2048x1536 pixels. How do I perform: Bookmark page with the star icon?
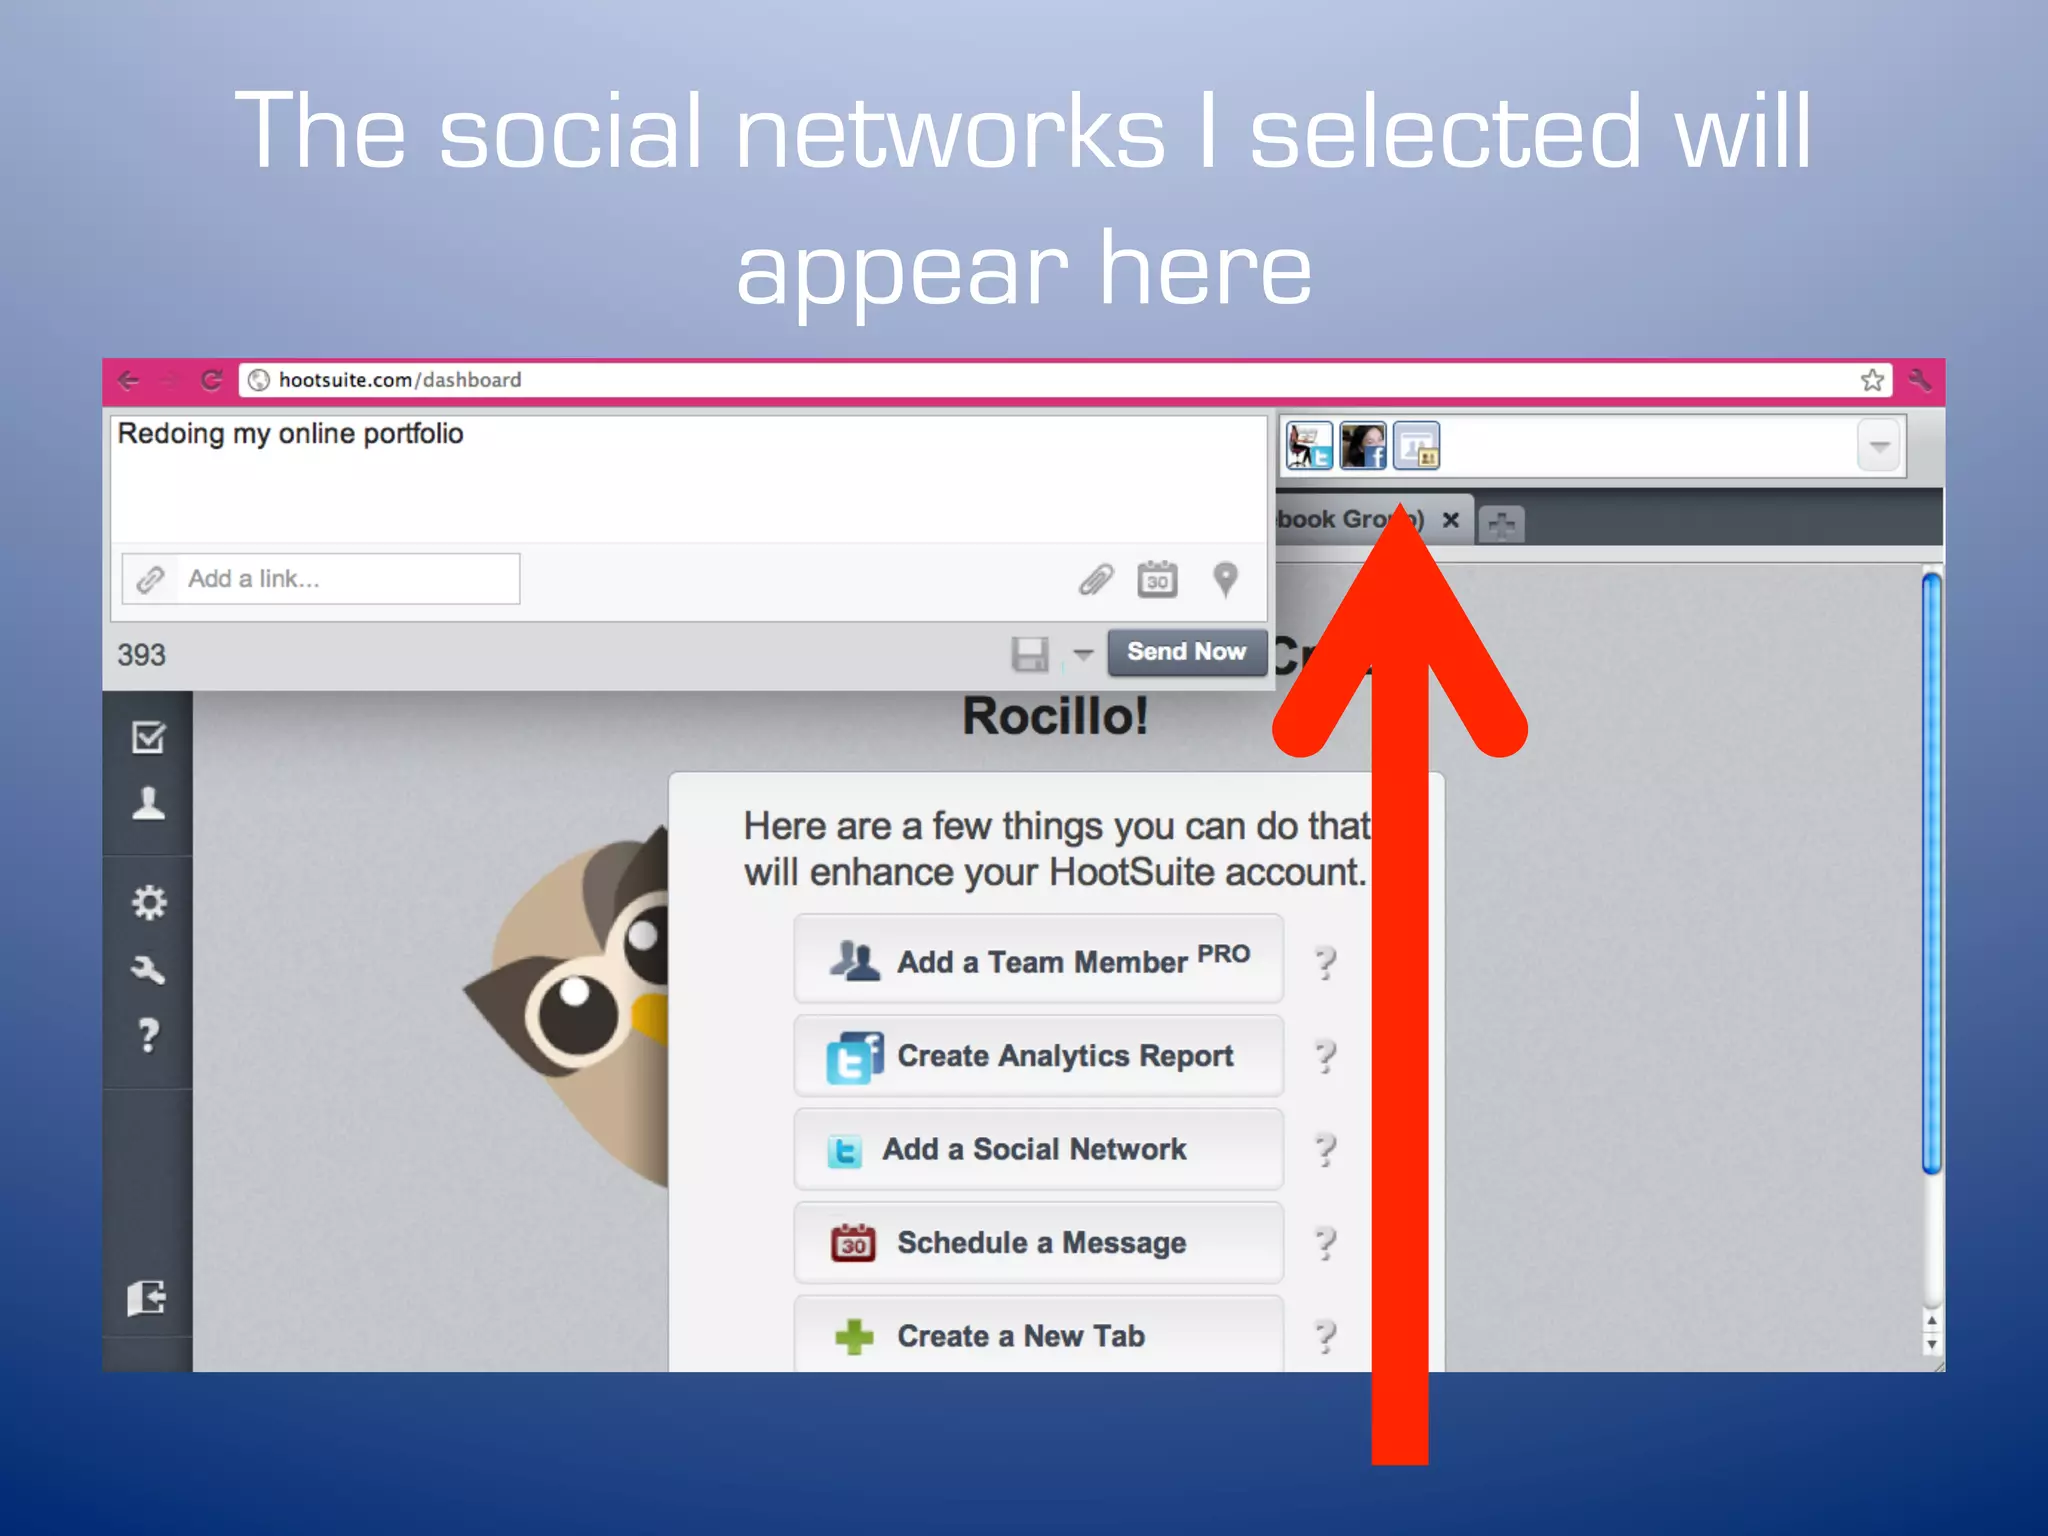pyautogui.click(x=1872, y=380)
